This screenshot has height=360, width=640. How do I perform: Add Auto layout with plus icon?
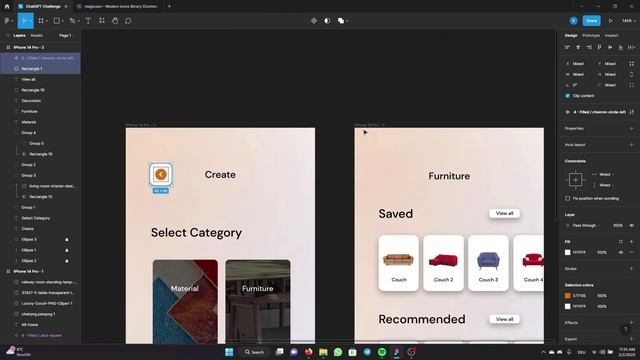631,144
